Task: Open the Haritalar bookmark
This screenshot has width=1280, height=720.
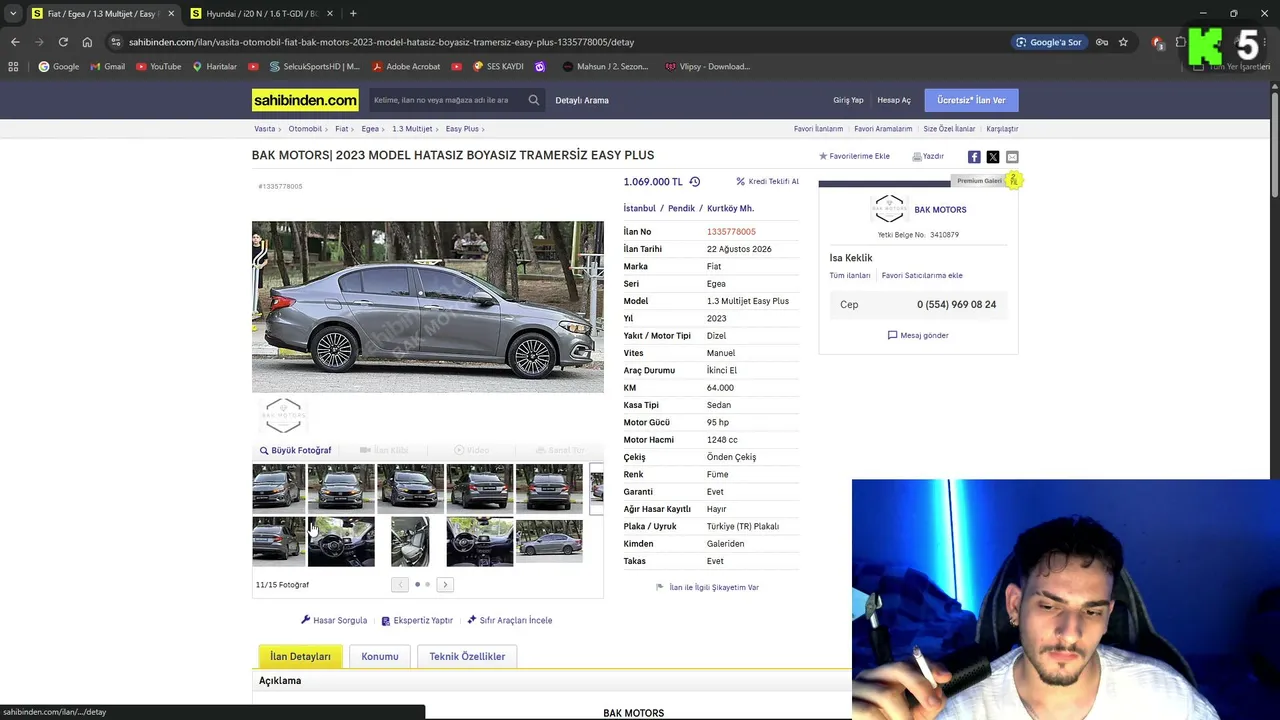Action: (214, 67)
